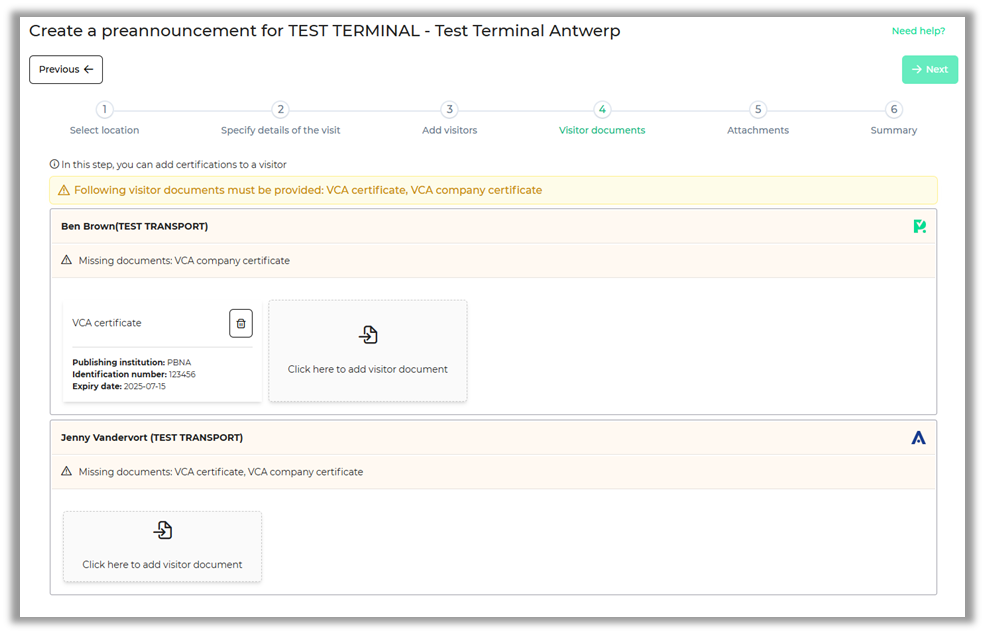This screenshot has width=985, height=634.
Task: Go to step 1 Select location
Action: point(105,110)
